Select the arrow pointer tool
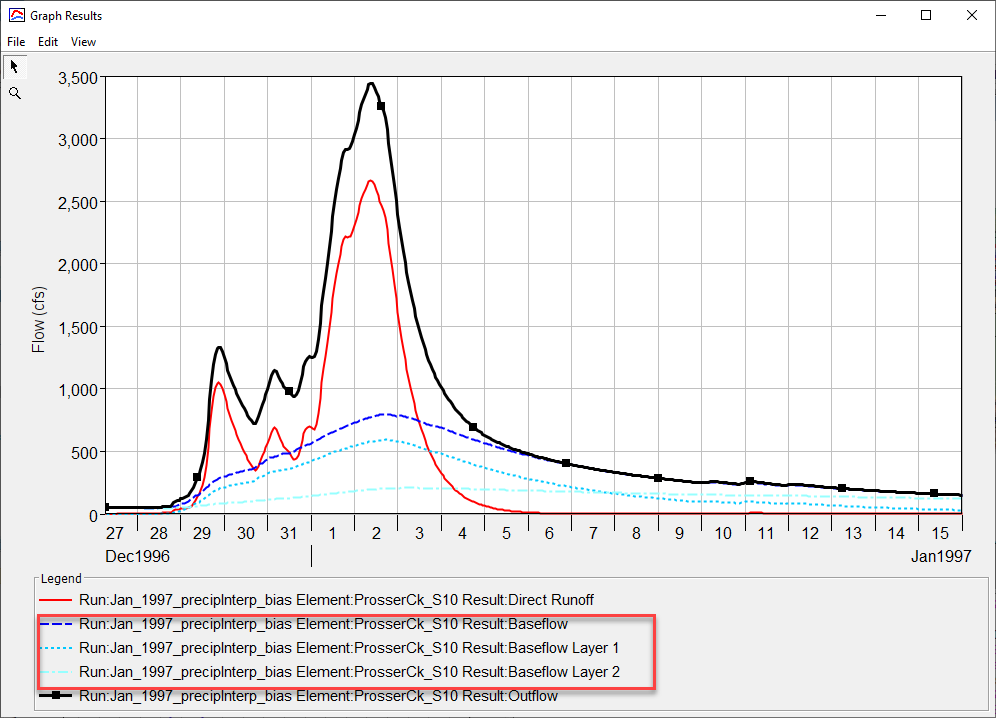The image size is (996, 718). 14,65
